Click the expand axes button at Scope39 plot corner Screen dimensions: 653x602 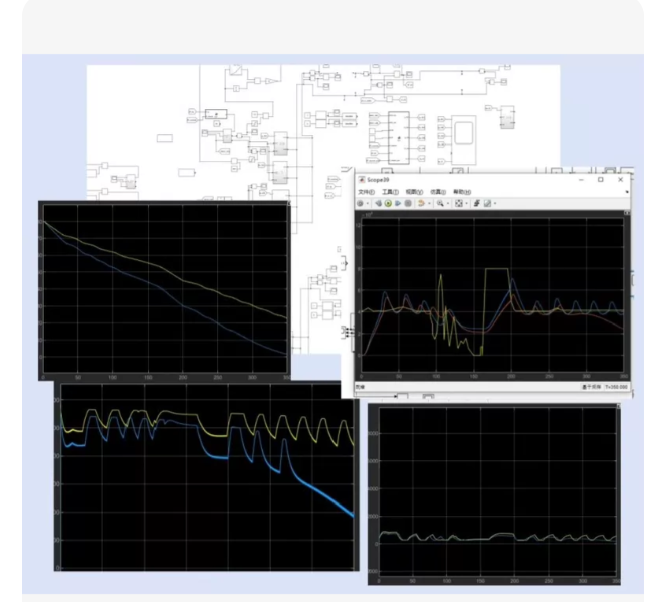pyautogui.click(x=627, y=213)
